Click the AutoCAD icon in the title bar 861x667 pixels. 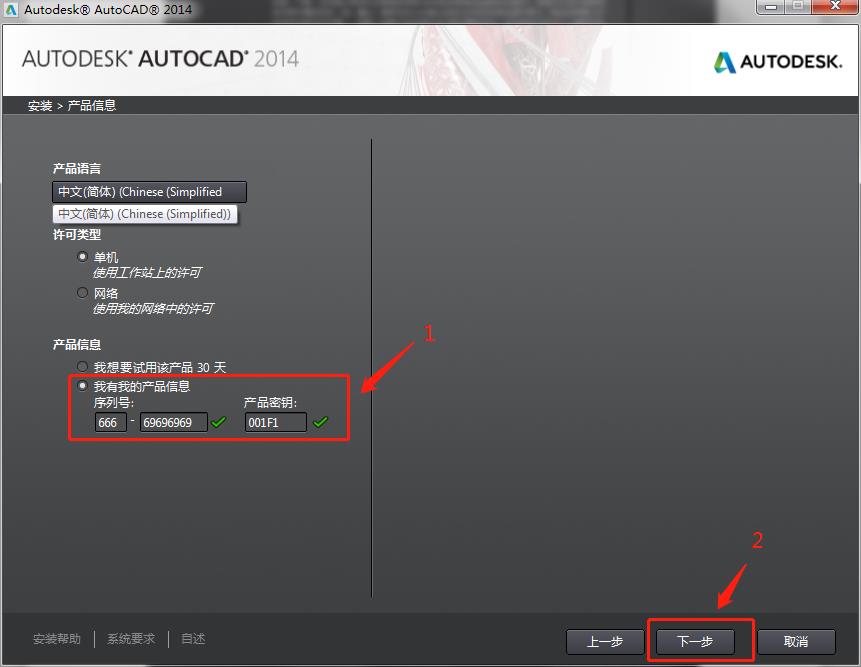10,9
